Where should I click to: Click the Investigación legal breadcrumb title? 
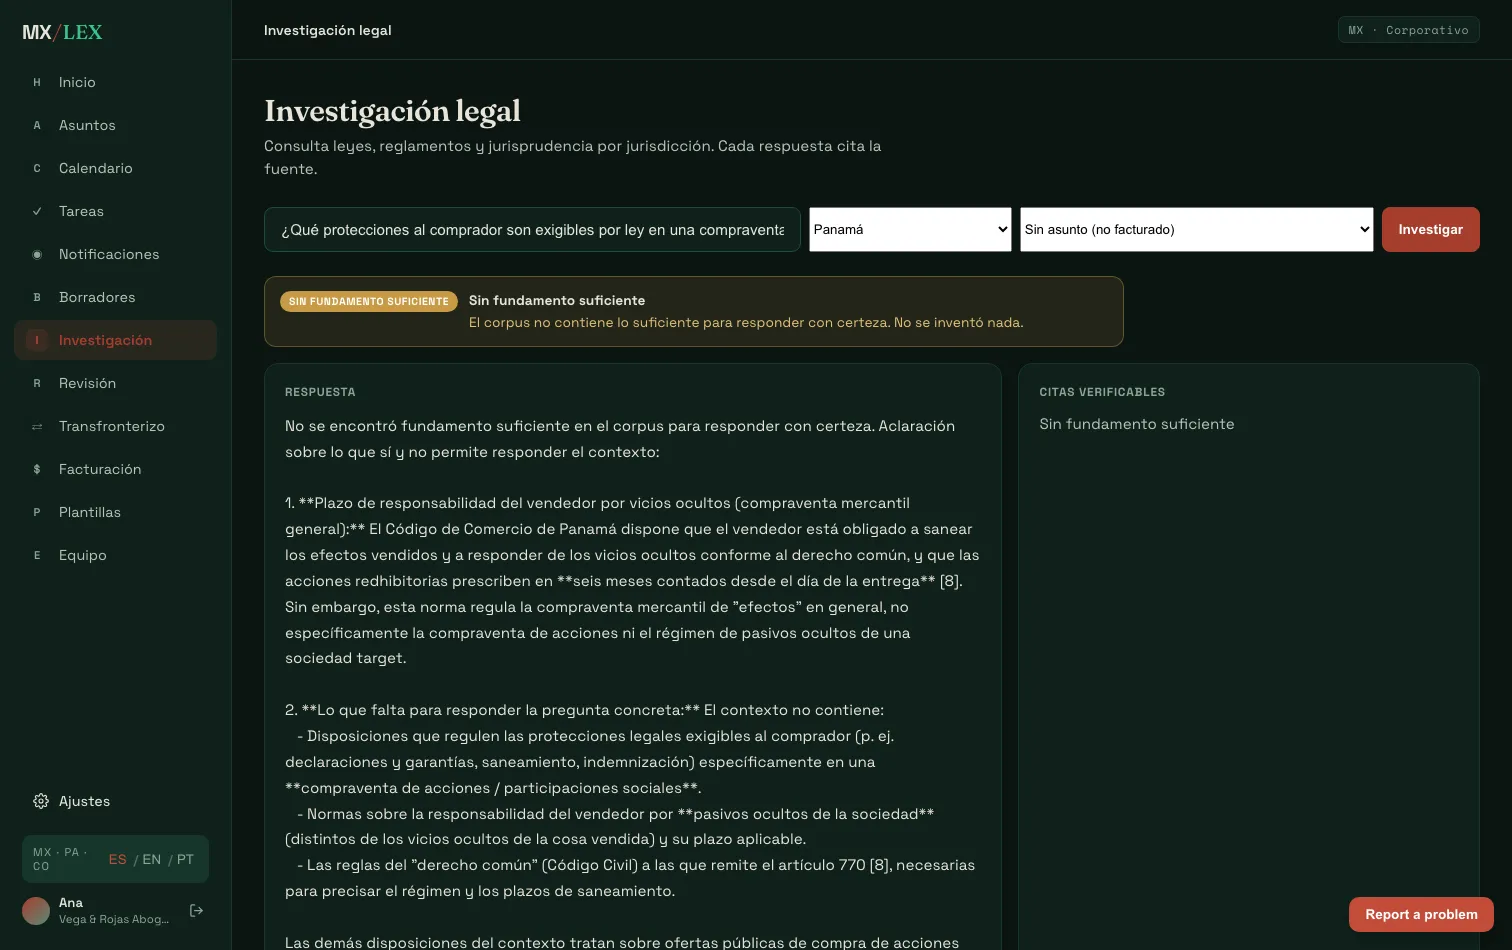coord(328,30)
